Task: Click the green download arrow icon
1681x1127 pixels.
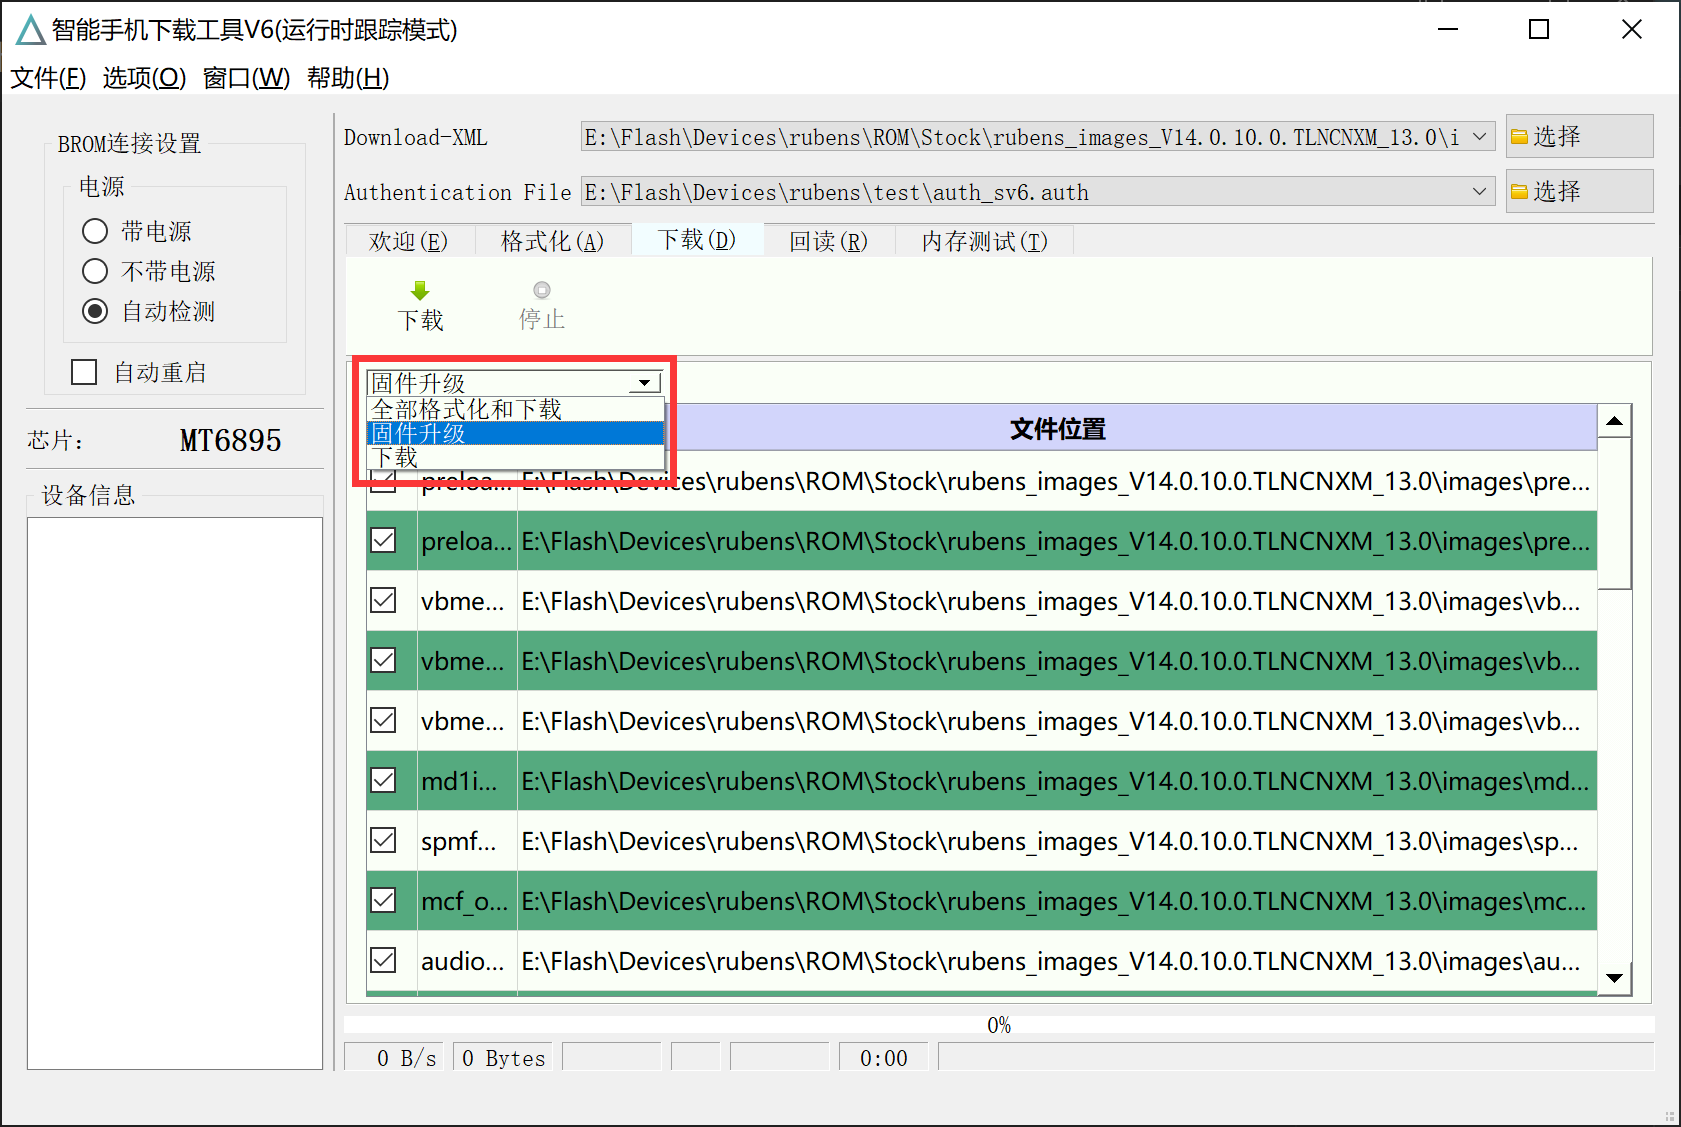Action: coord(420,291)
